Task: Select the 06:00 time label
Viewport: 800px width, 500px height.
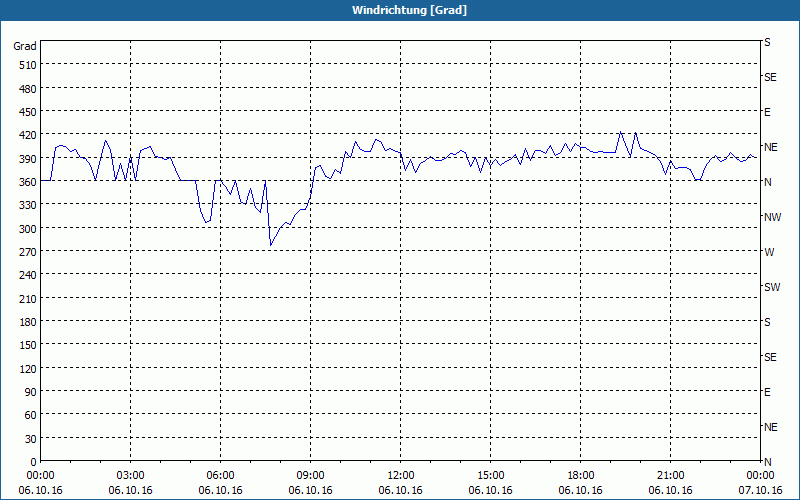Action: [x=220, y=476]
